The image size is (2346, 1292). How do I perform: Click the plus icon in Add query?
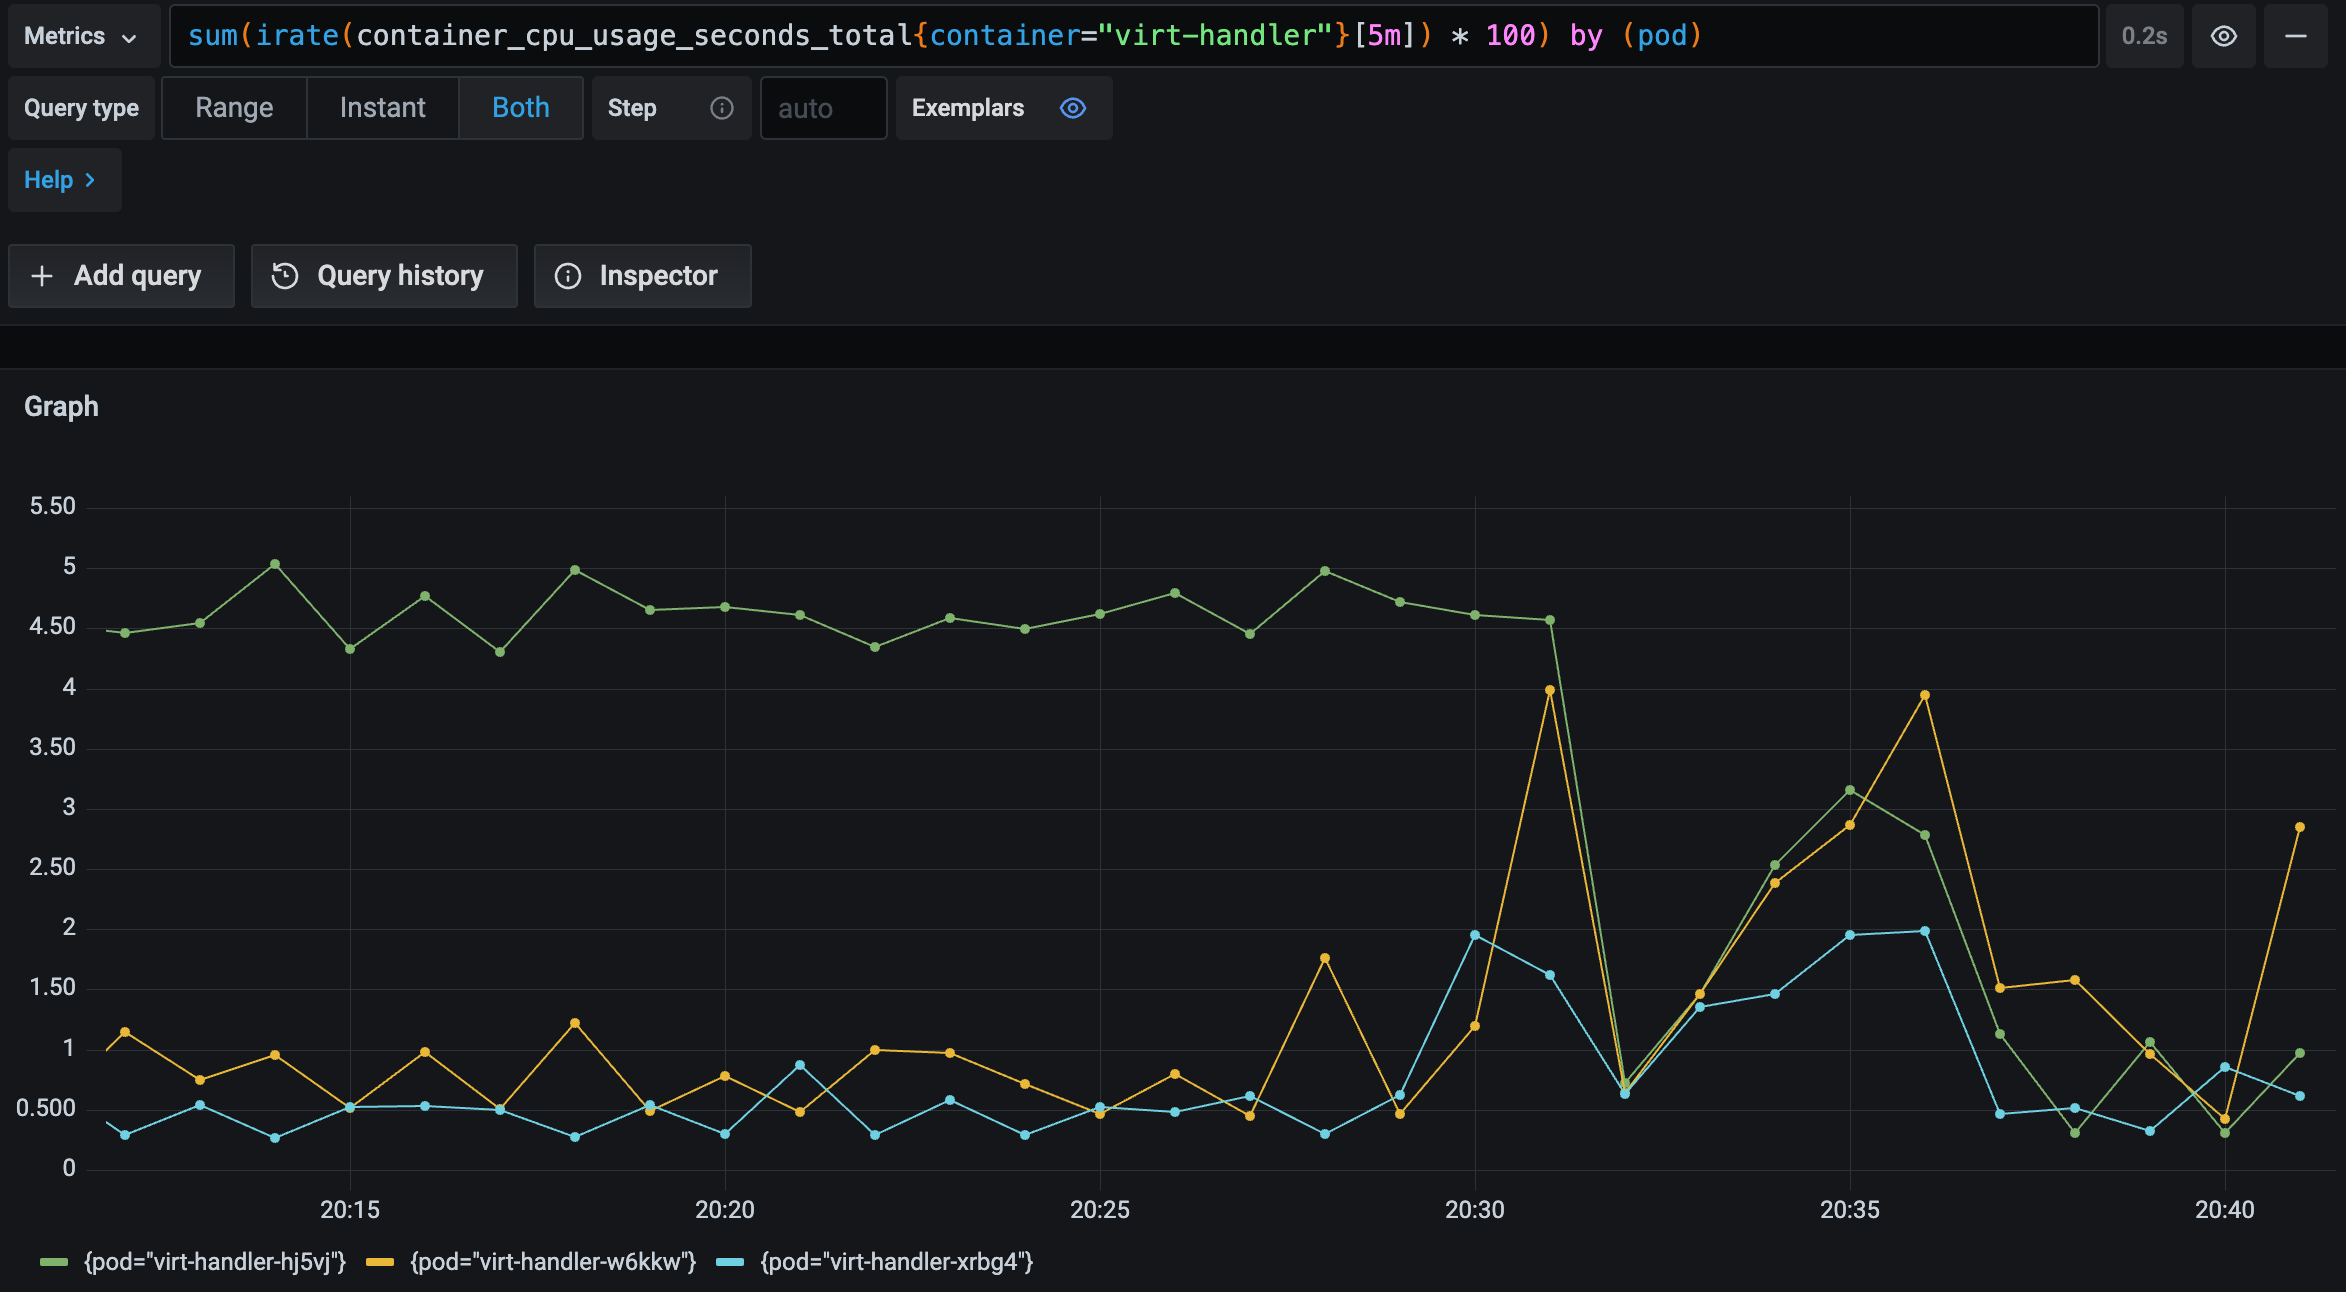coord(42,276)
